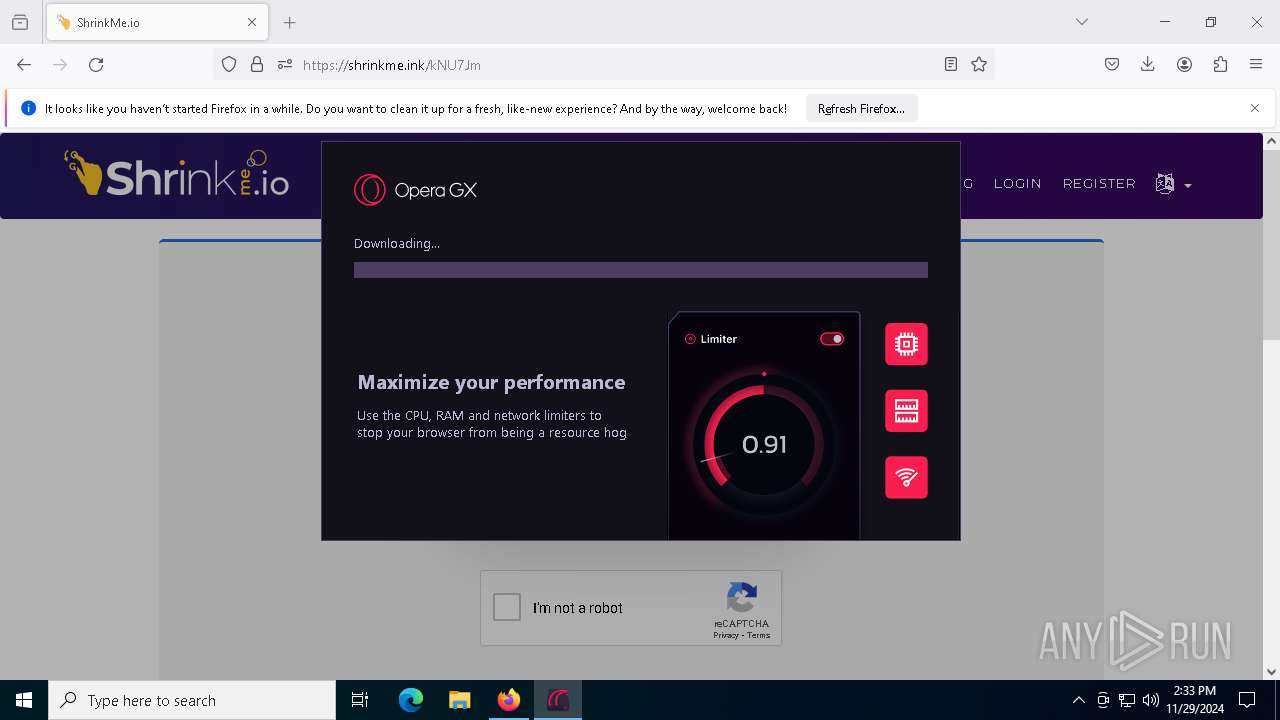Viewport: 1280px width, 720px height.
Task: Reload the current page
Action: [x=96, y=64]
